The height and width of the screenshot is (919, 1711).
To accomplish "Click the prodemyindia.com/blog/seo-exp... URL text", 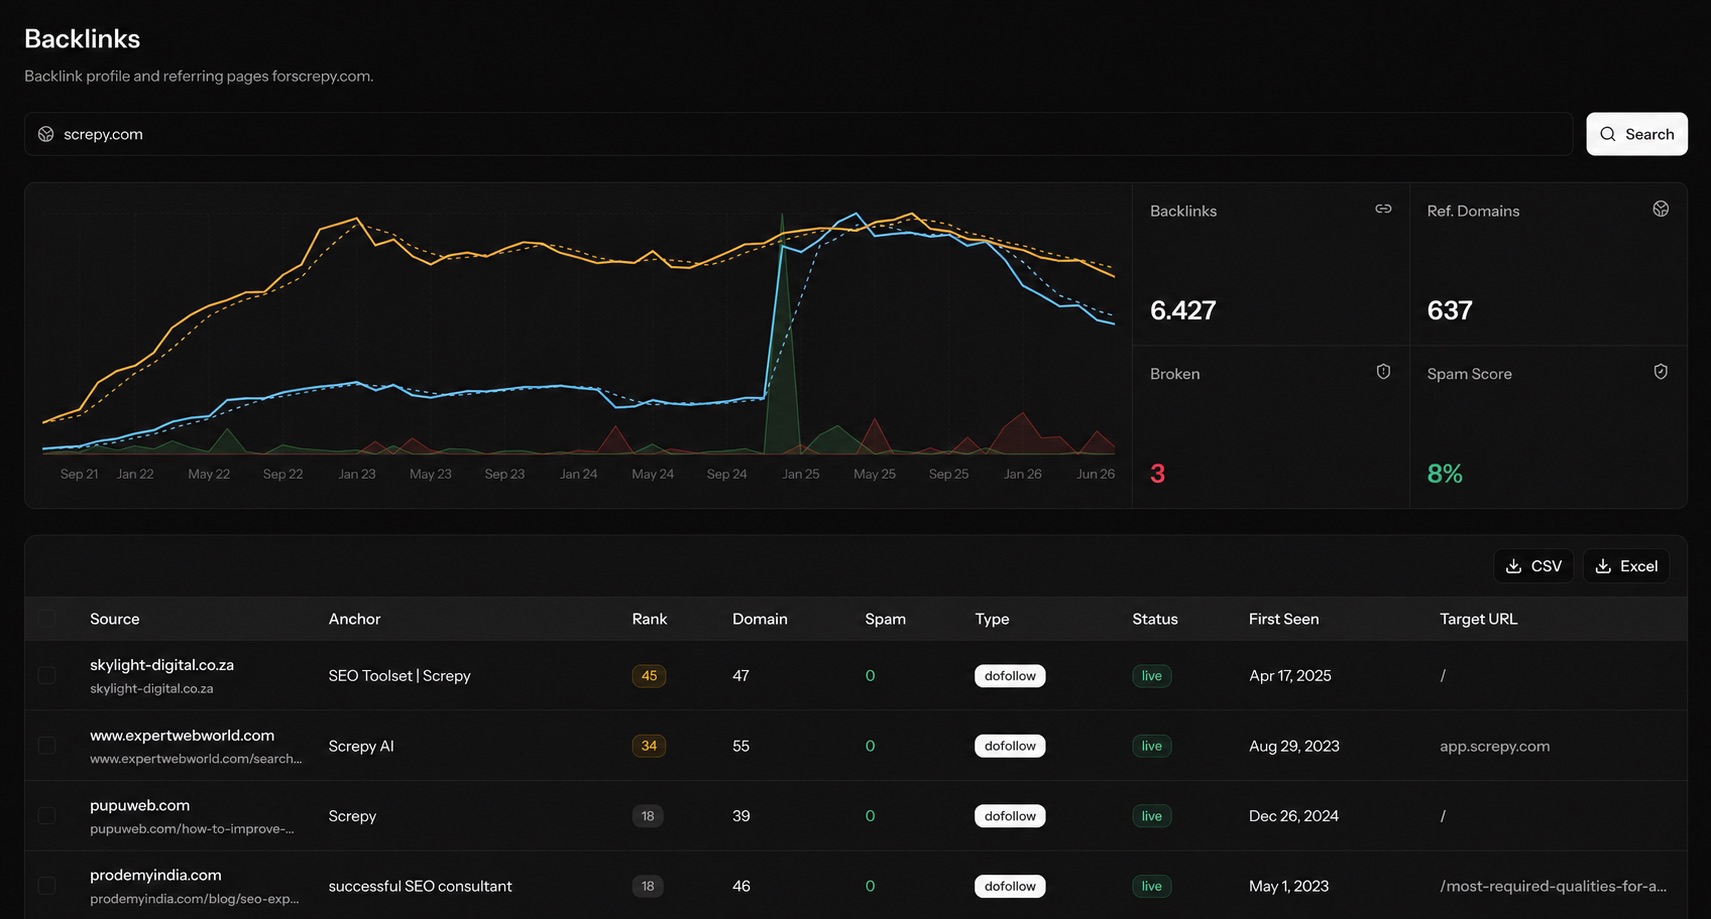I will [194, 898].
